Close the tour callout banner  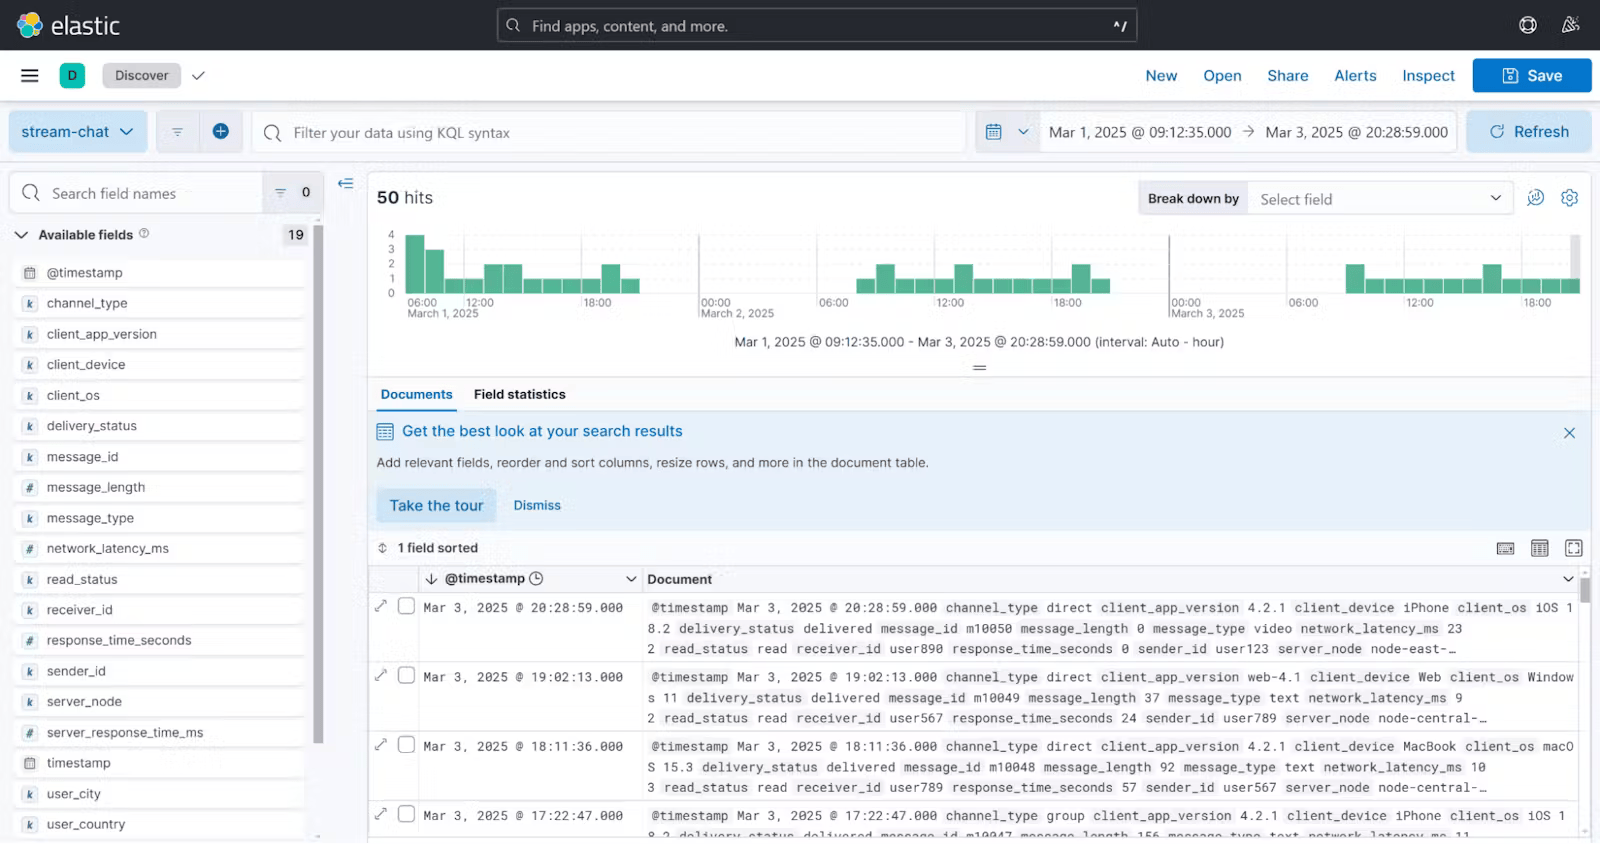[x=1569, y=432]
